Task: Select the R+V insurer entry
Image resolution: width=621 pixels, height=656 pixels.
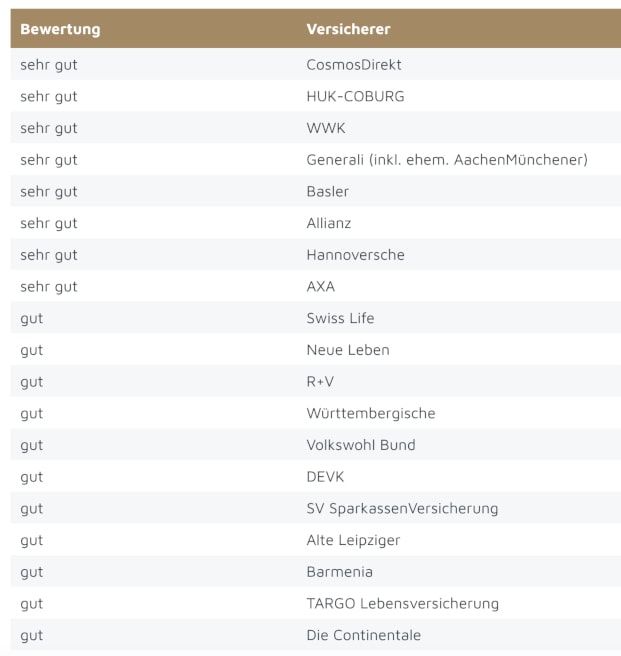Action: 319,382
